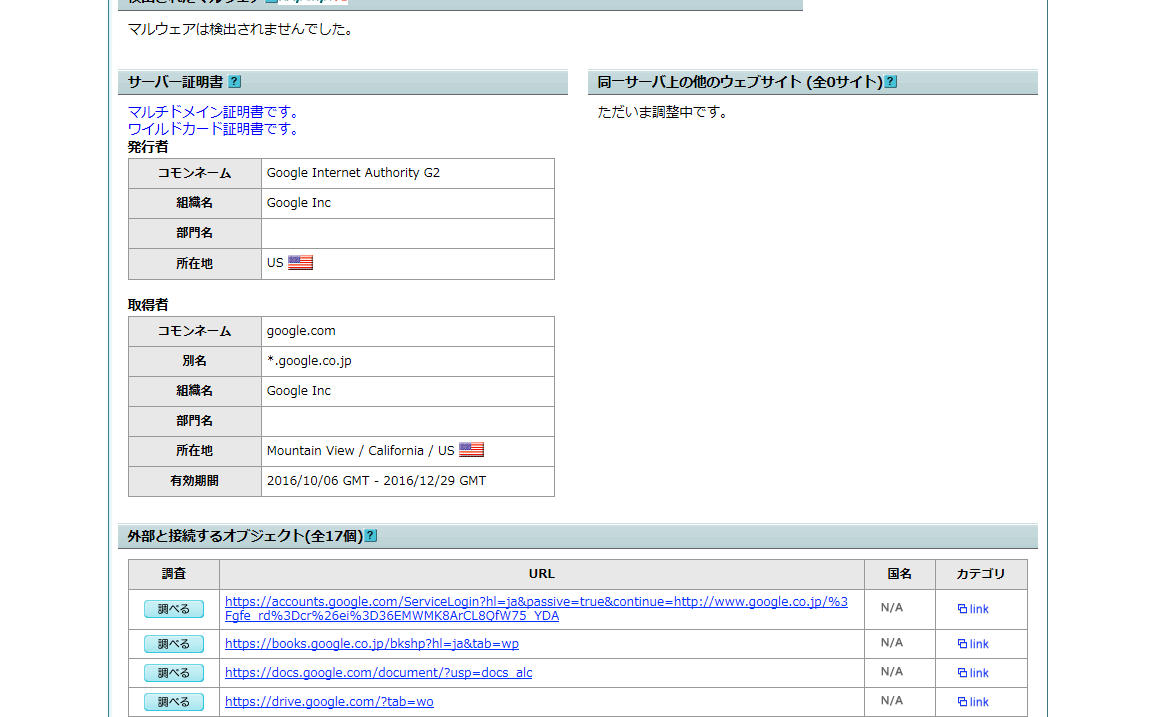Open the drive.google.com link

[329, 702]
